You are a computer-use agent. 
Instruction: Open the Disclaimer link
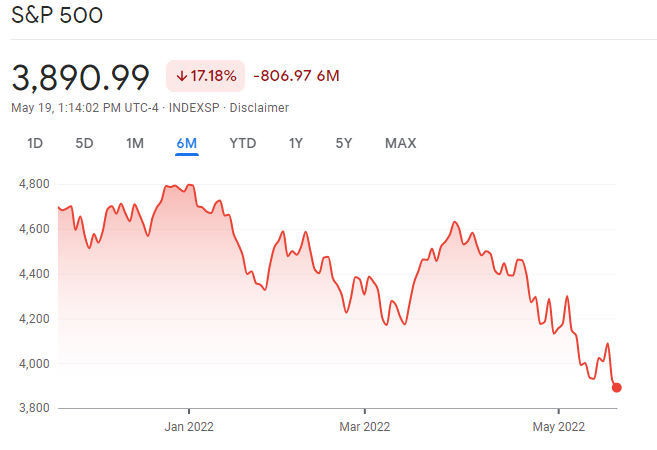pyautogui.click(x=260, y=107)
